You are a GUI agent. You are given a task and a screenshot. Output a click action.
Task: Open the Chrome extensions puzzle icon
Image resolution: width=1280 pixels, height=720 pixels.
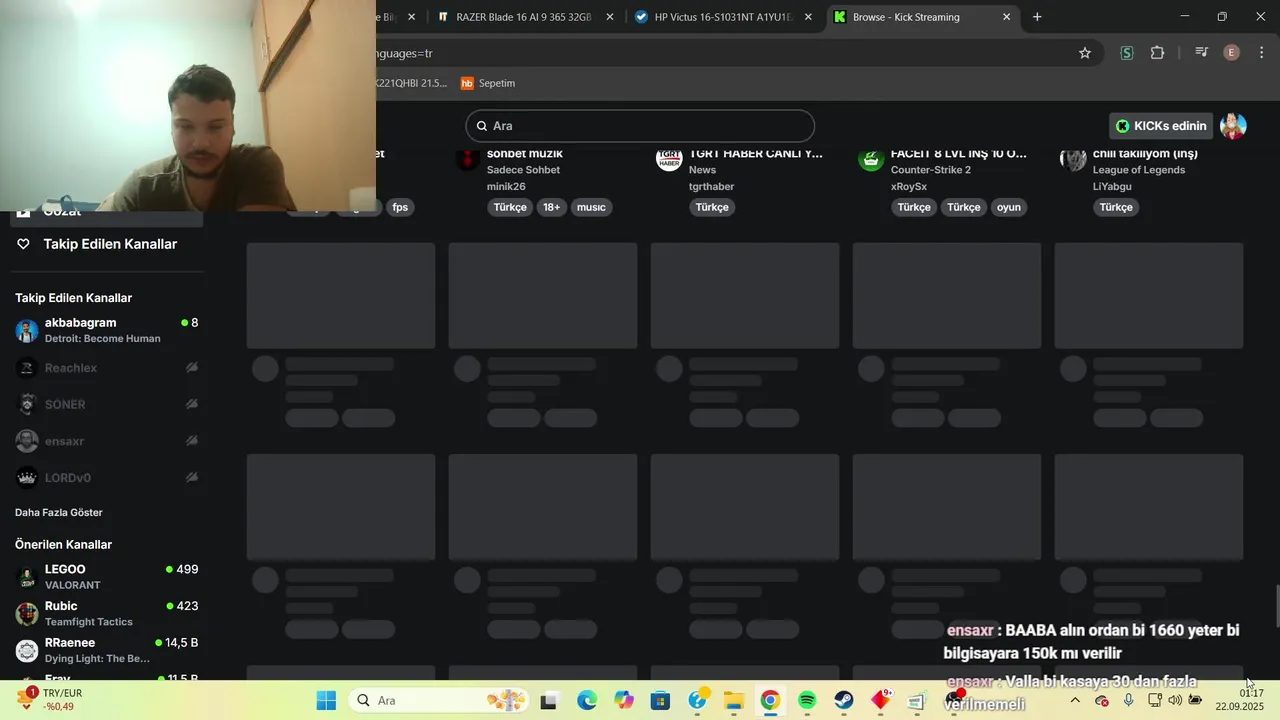[x=1158, y=53]
